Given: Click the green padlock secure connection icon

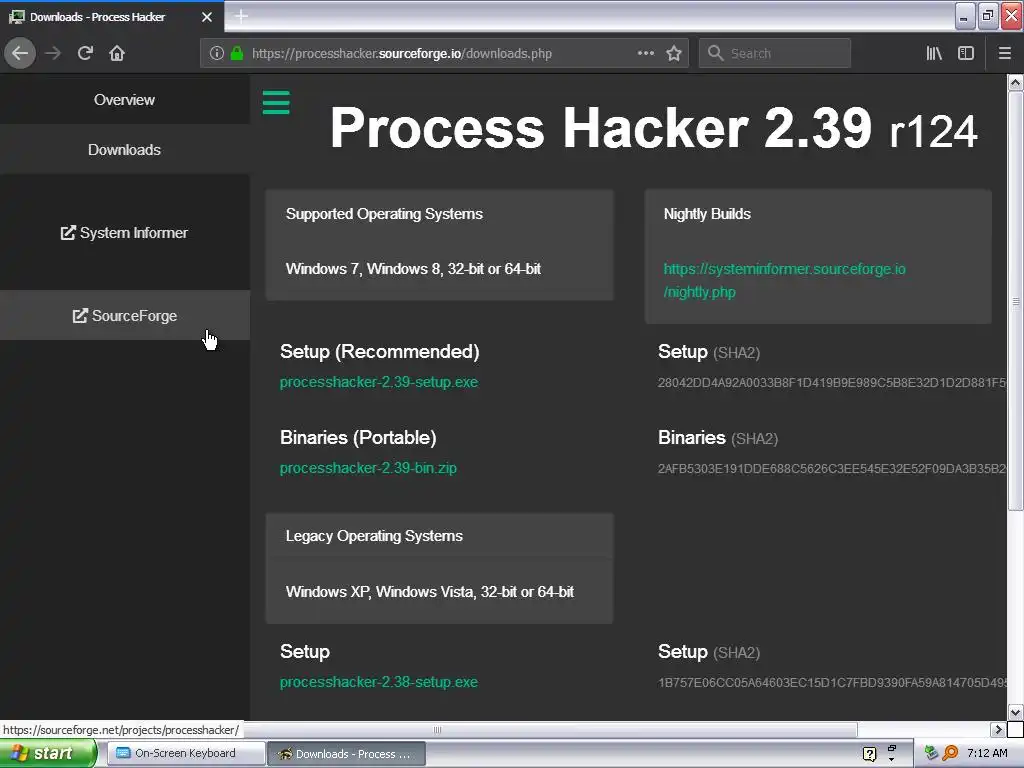Looking at the screenshot, I should coord(237,53).
